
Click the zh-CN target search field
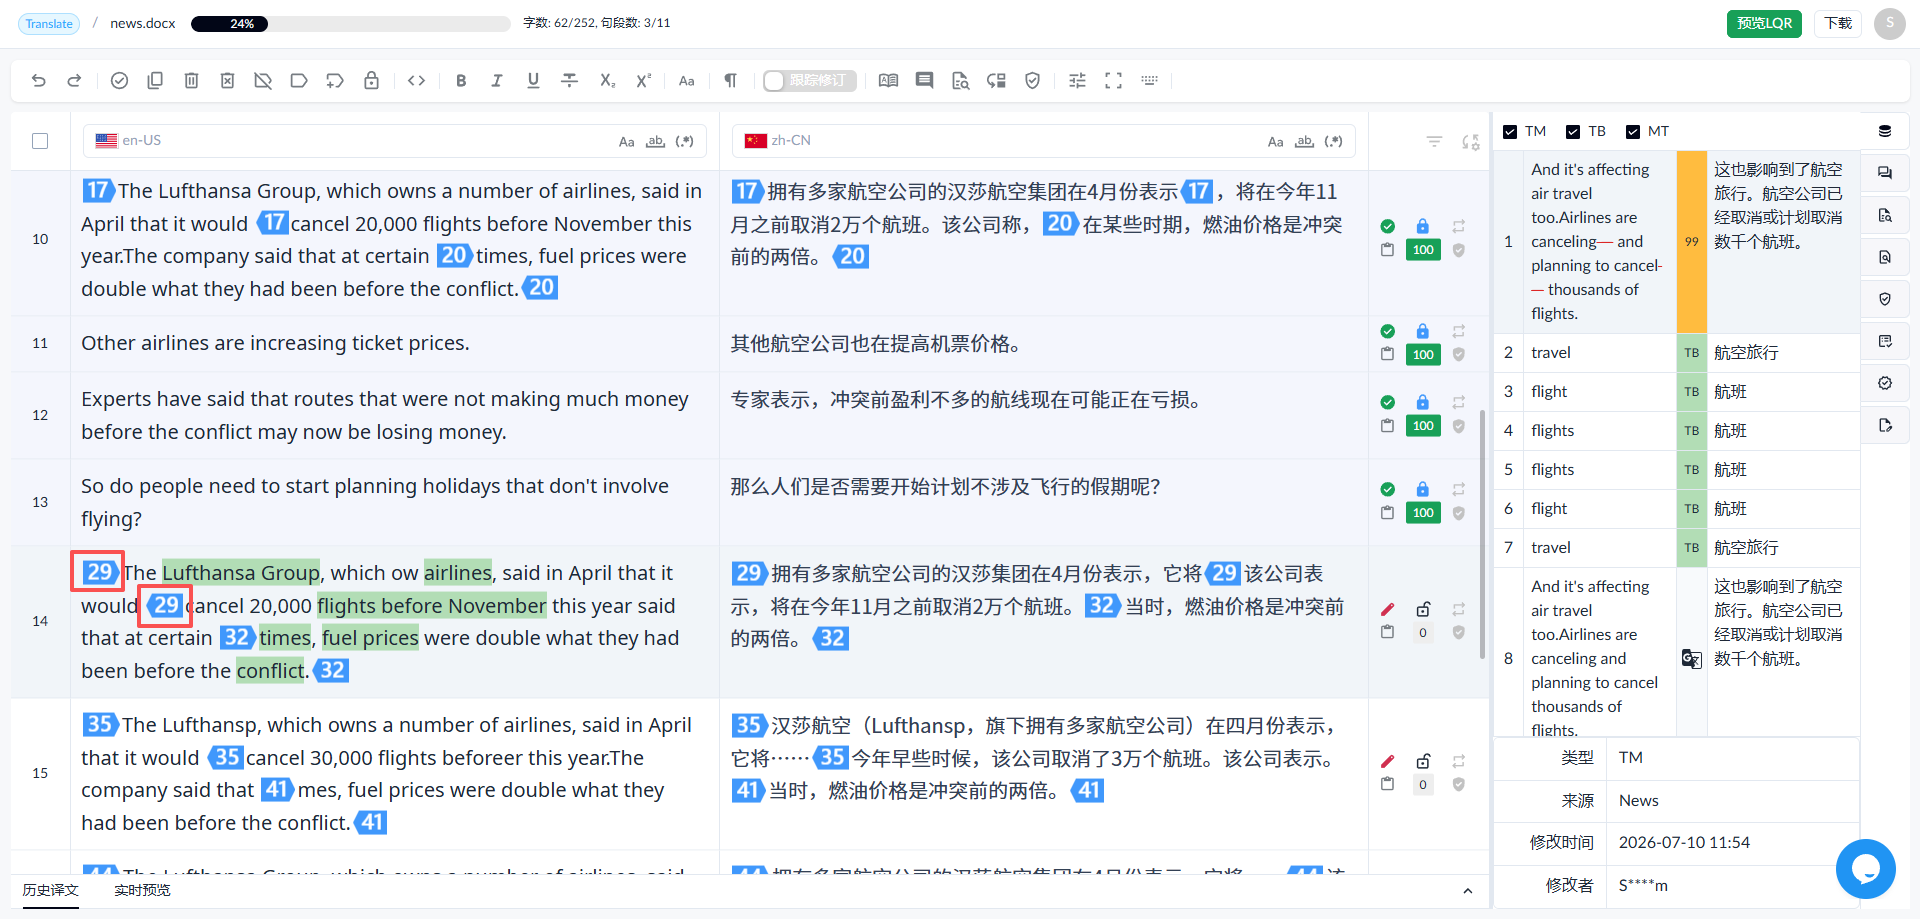click(1044, 141)
